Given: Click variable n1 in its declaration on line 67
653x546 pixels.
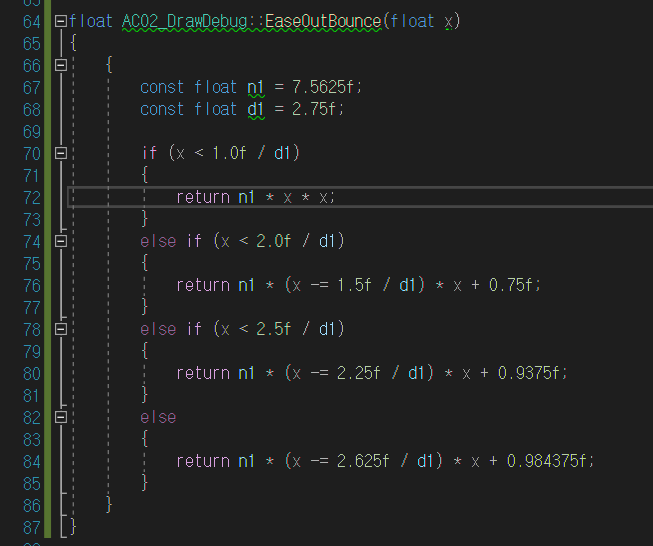Looking at the screenshot, I should click(x=256, y=87).
